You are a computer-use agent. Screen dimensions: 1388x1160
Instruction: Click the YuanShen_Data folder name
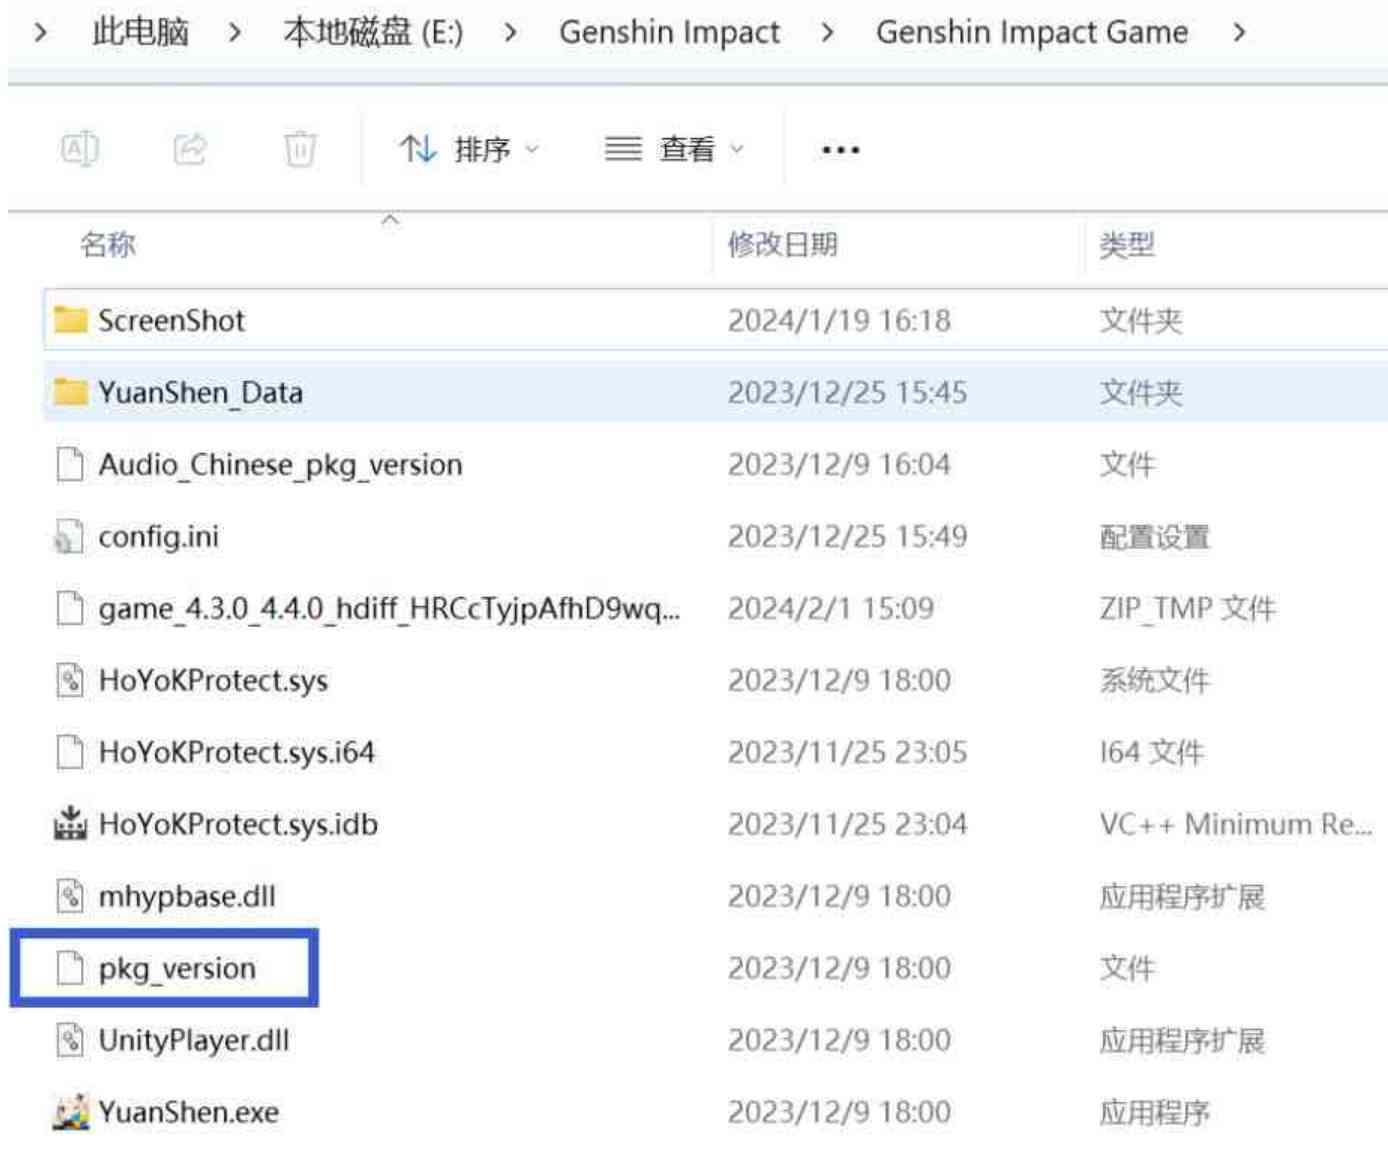point(200,392)
